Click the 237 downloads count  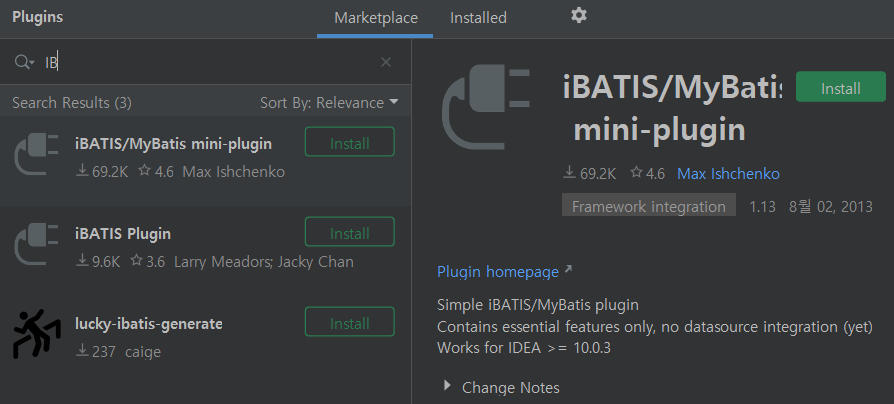(x=96, y=352)
